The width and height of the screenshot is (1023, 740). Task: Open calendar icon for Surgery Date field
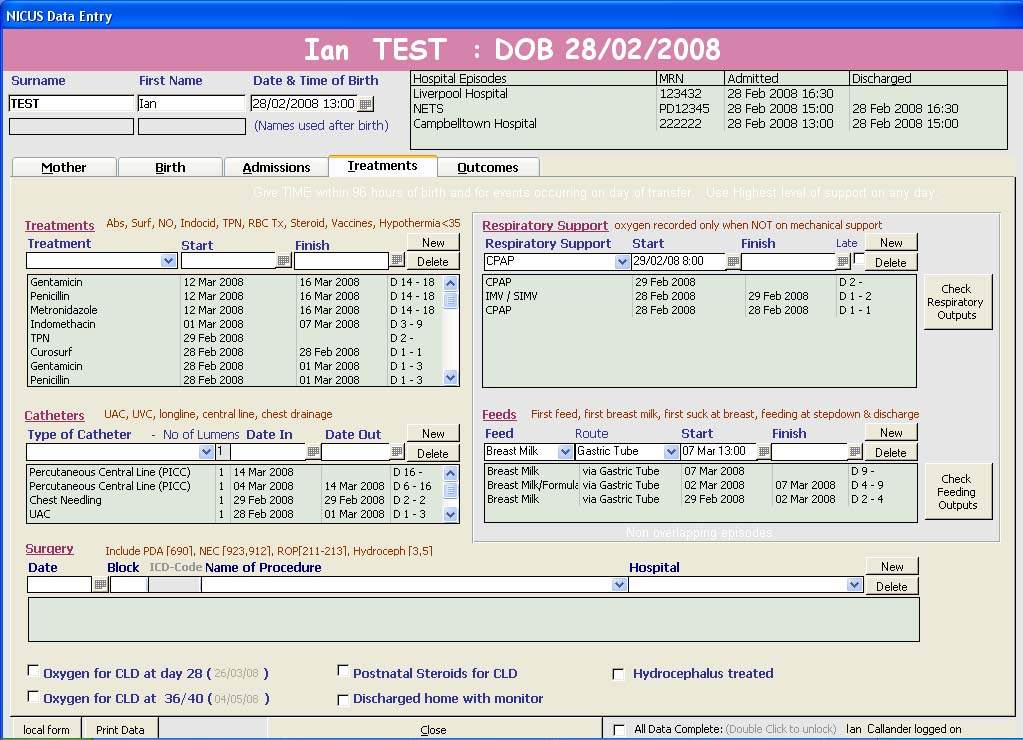click(100, 585)
